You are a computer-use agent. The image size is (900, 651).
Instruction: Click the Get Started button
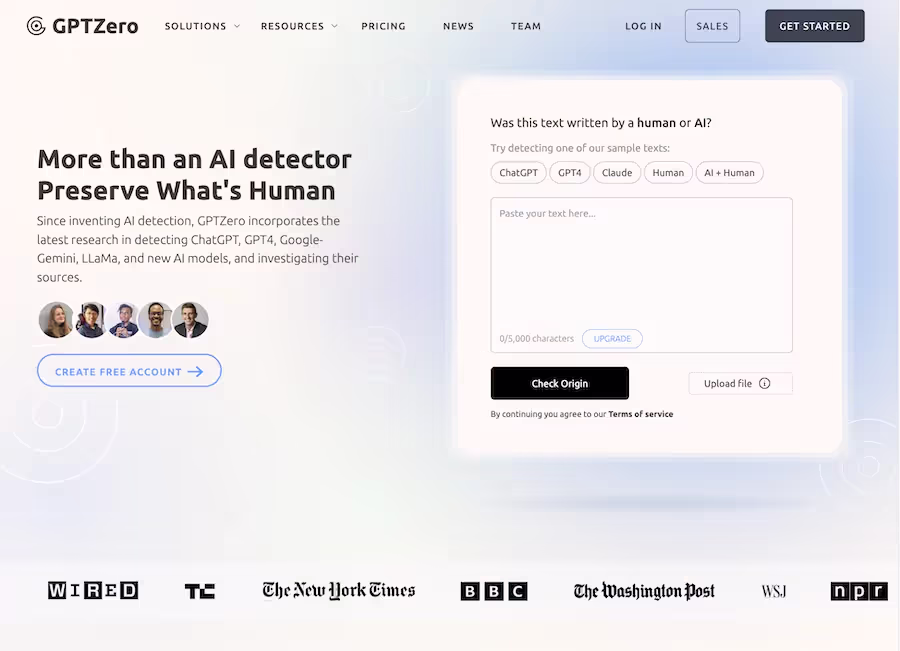pyautogui.click(x=814, y=26)
